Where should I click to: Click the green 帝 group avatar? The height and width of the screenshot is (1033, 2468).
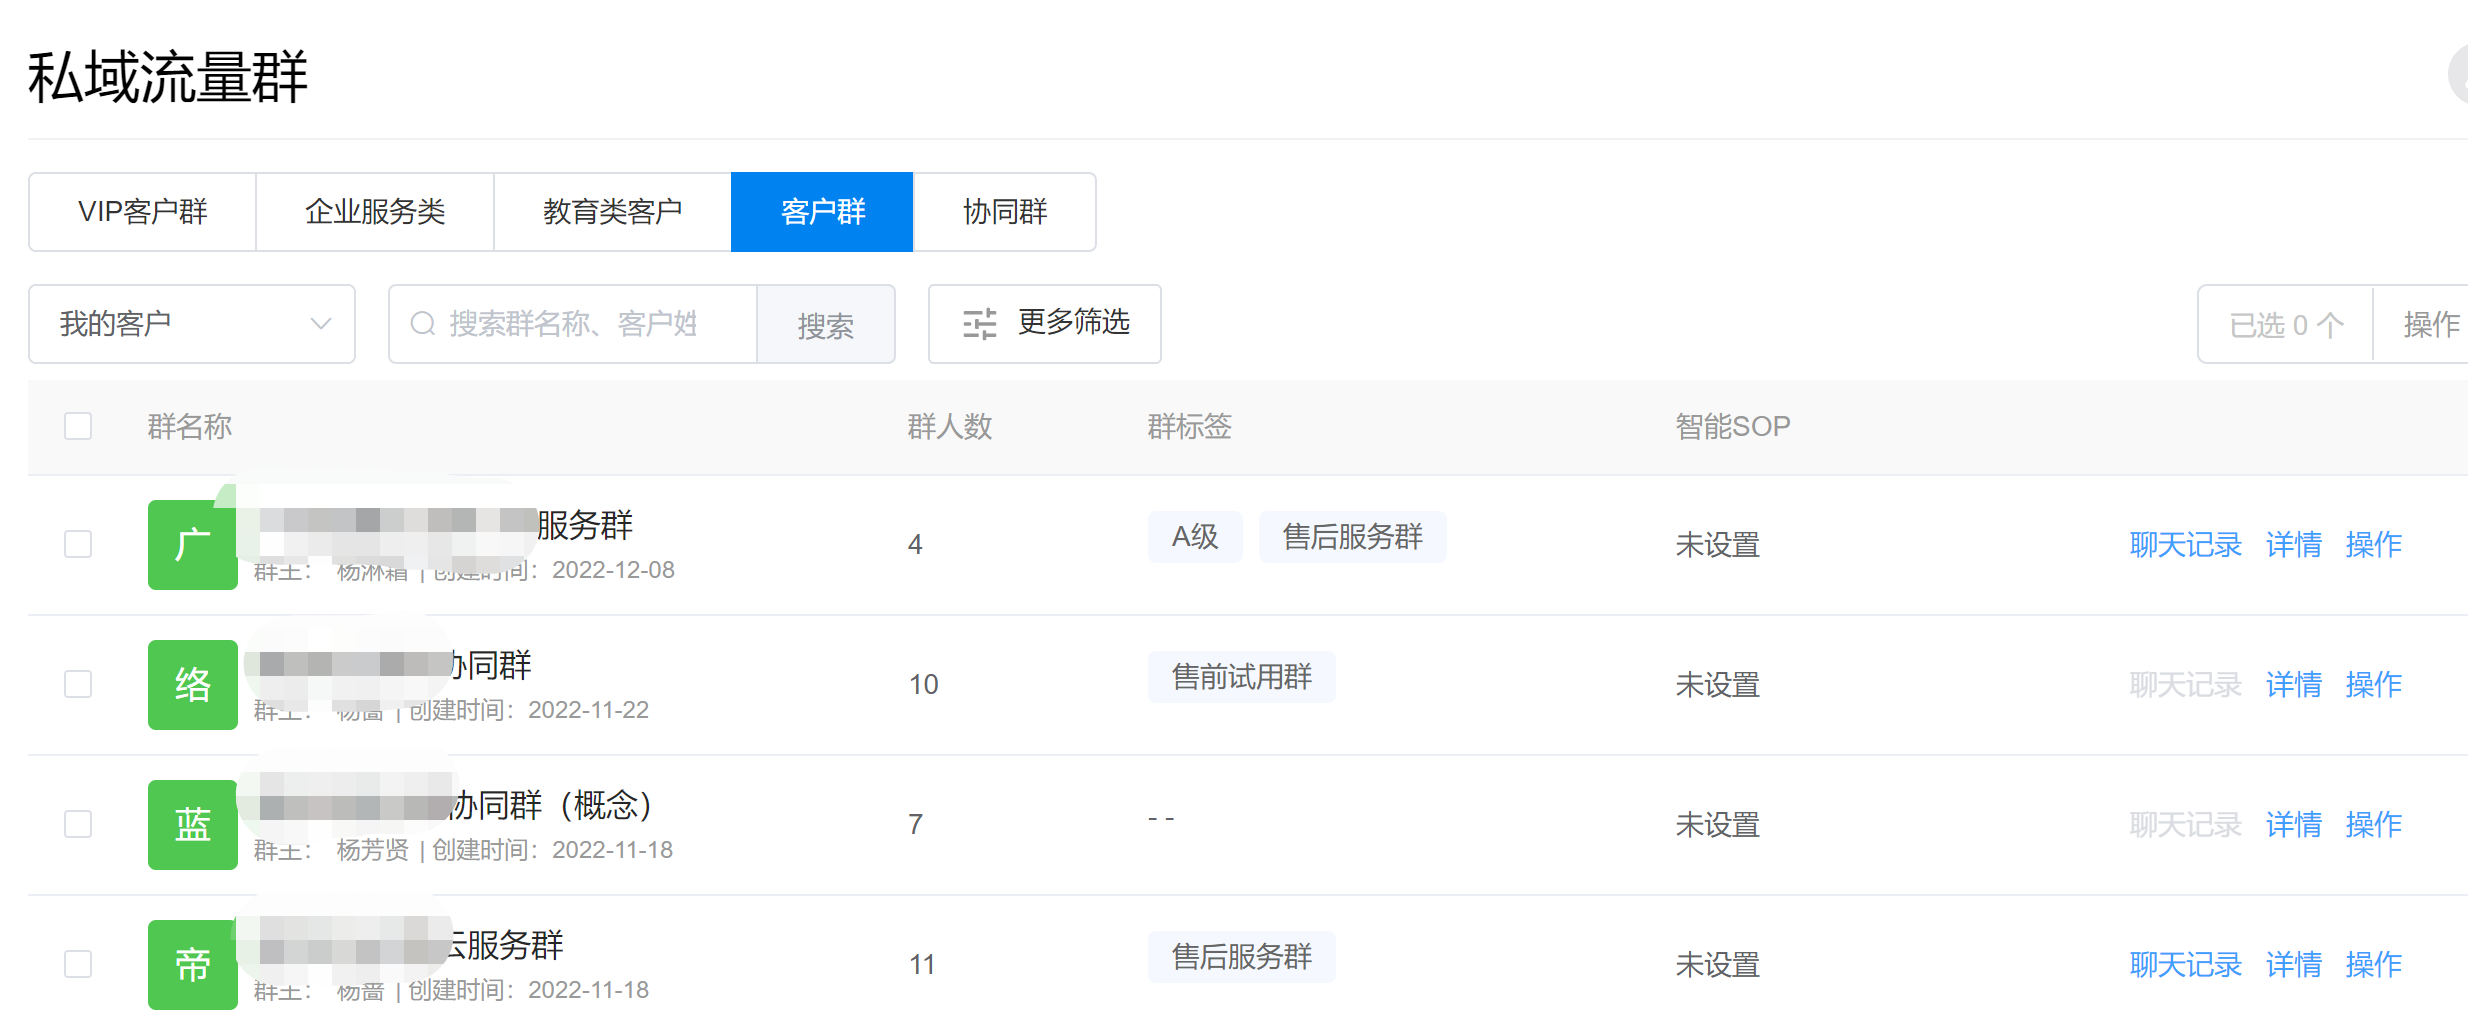tap(192, 965)
